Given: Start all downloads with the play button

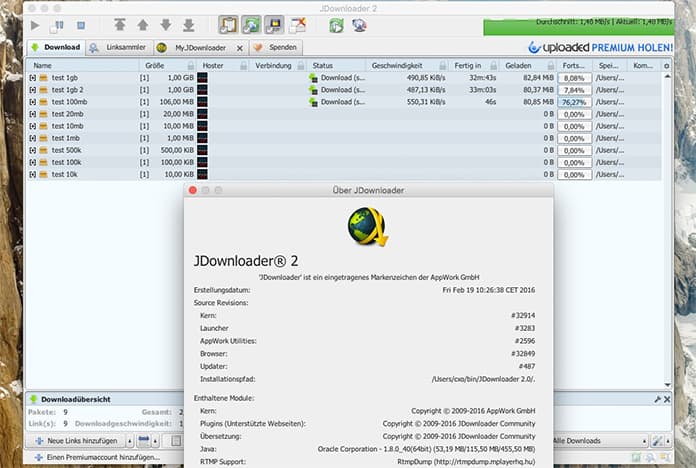Looking at the screenshot, I should (35, 25).
